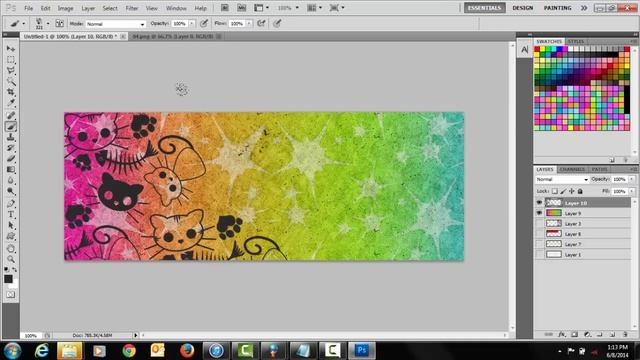The image size is (640, 360).
Task: Open layer blend mode Normal dropdown
Action: coord(562,180)
